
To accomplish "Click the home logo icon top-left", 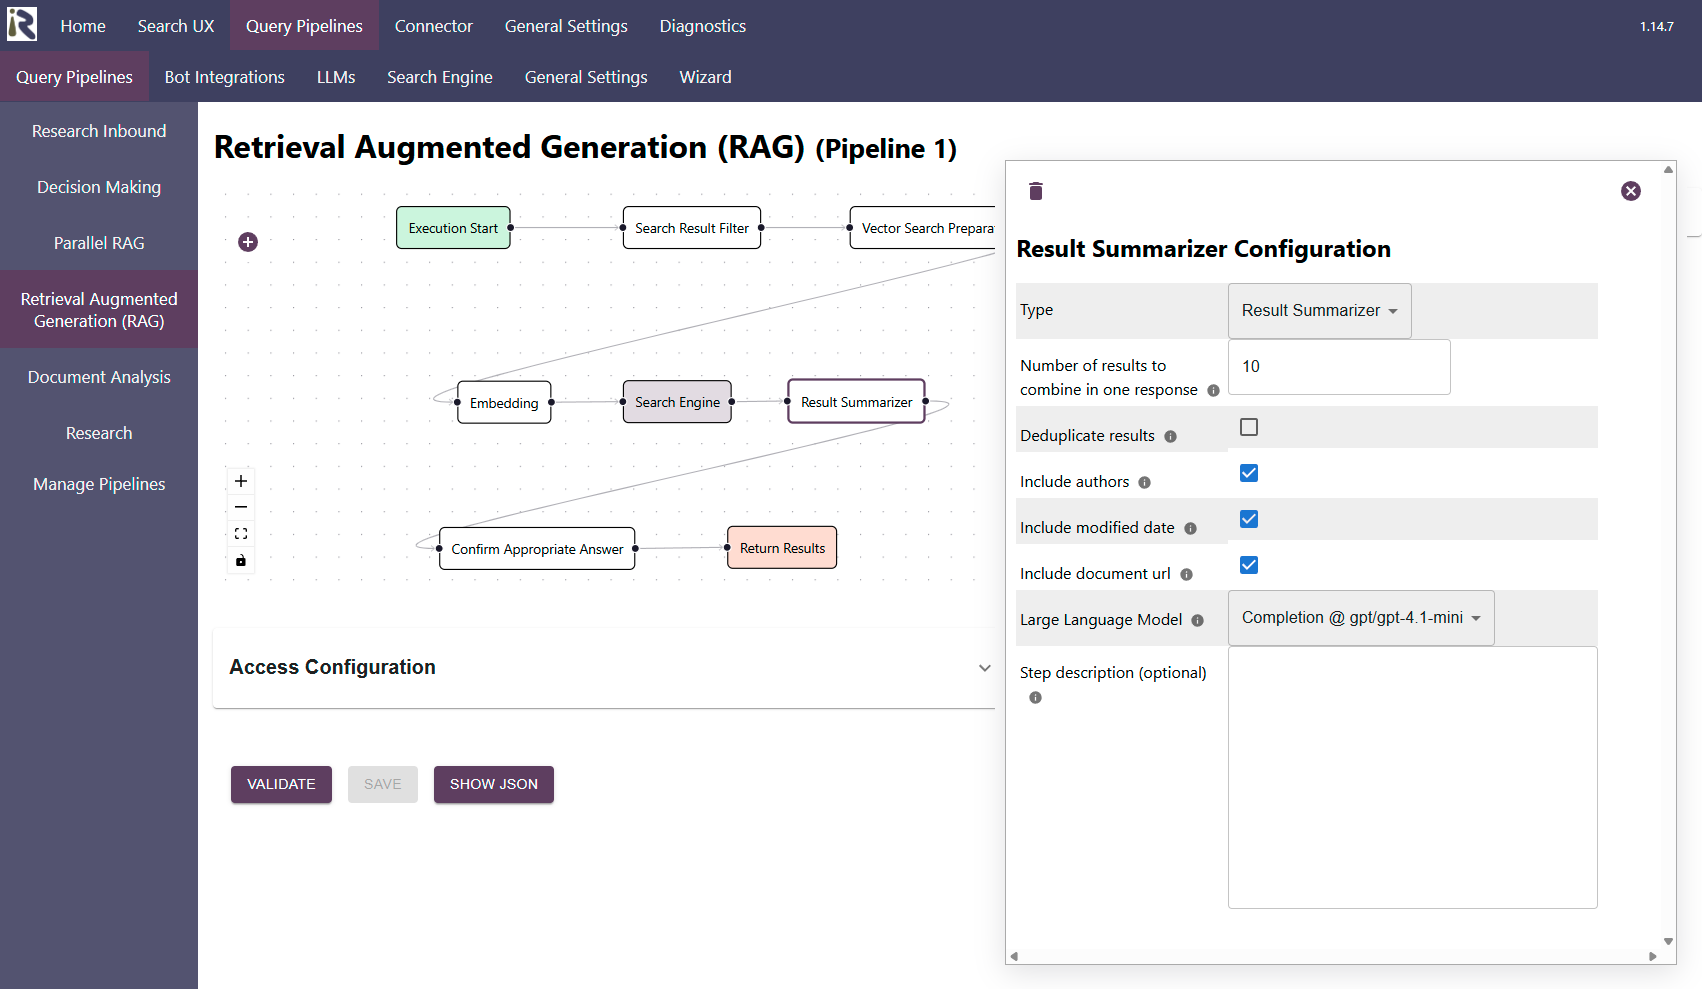I will click(22, 25).
